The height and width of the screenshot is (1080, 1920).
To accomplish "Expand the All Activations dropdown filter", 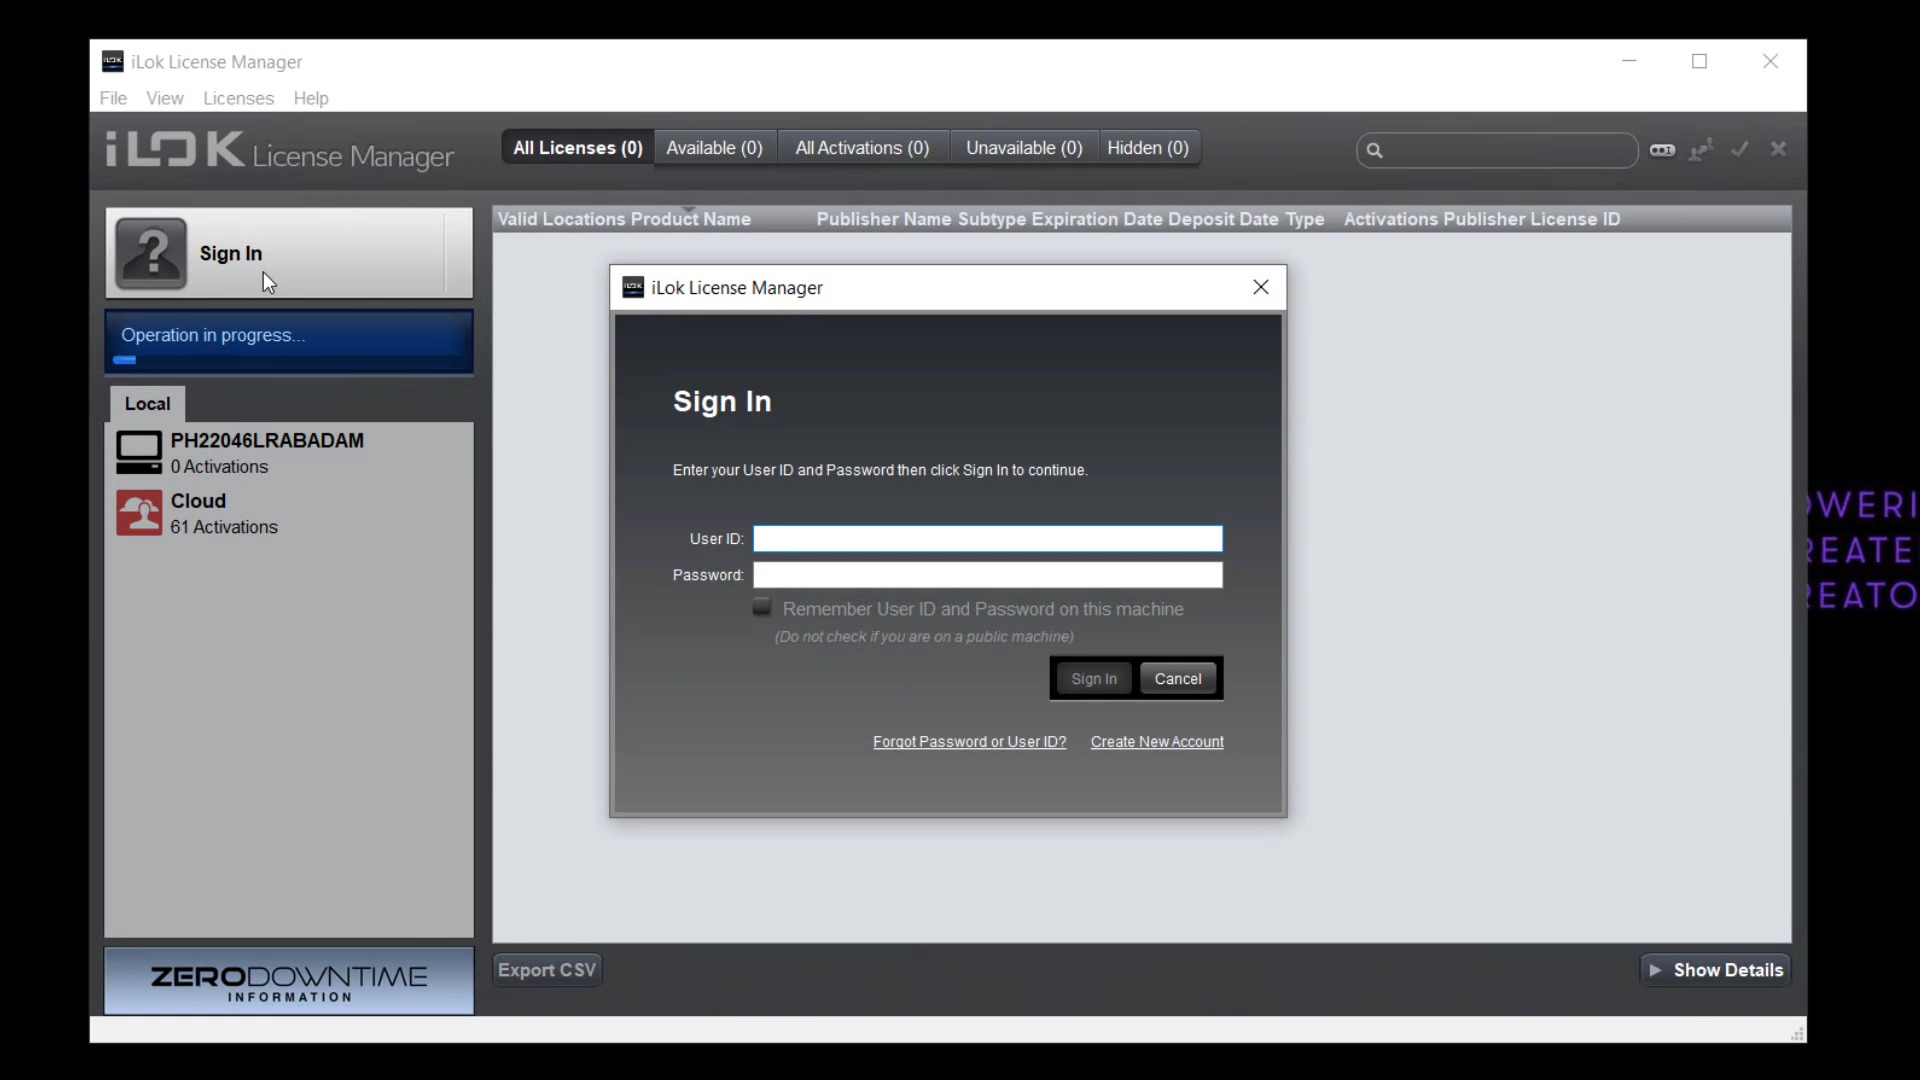I will coord(862,148).
